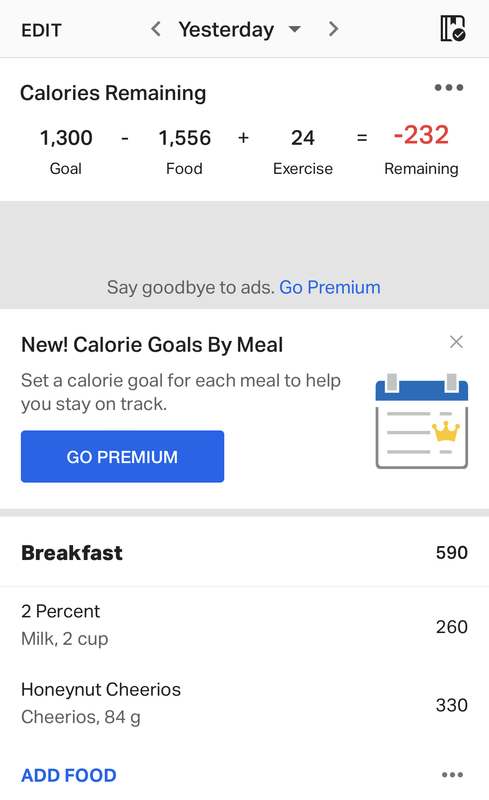The height and width of the screenshot is (800, 489).
Task: Tap ADD FOOD under Breakfast
Action: click(69, 776)
